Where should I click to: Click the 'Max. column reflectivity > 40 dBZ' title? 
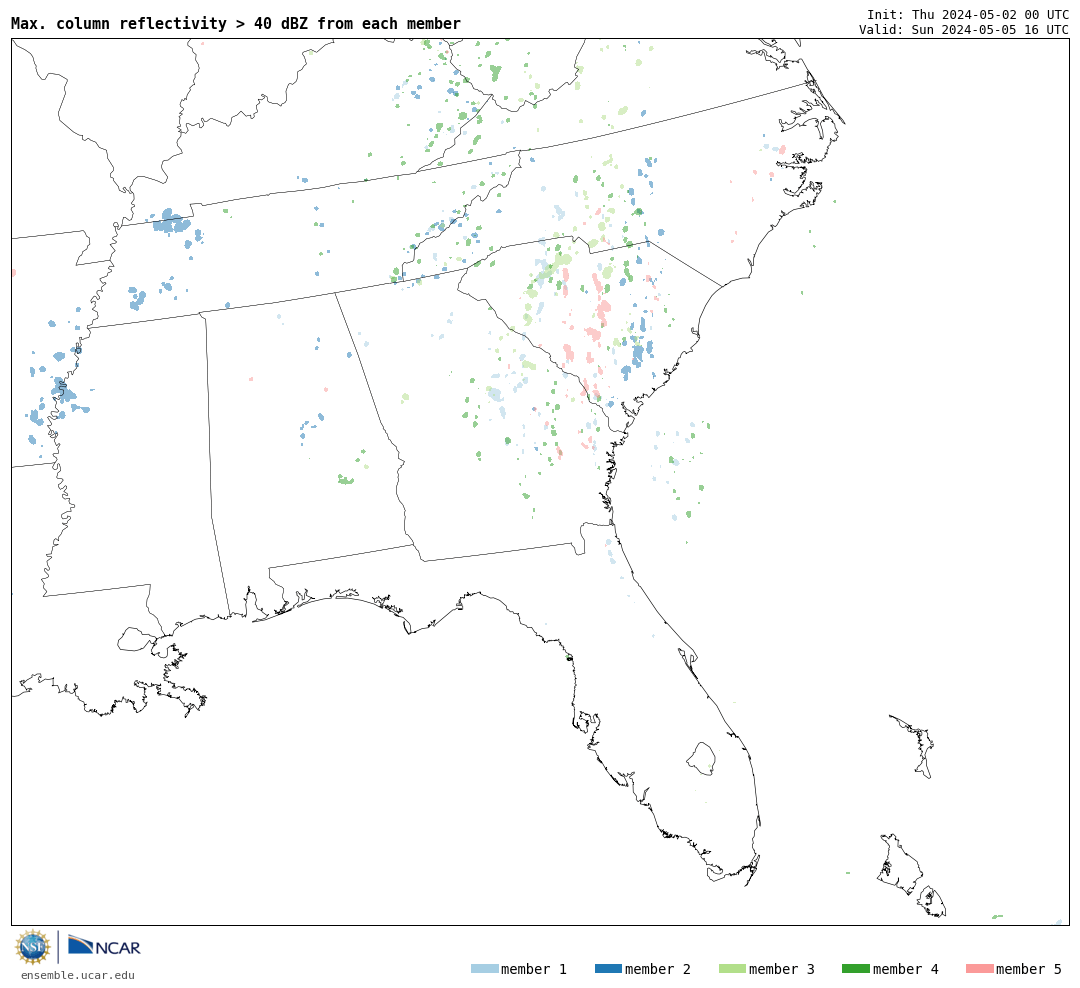click(x=236, y=23)
